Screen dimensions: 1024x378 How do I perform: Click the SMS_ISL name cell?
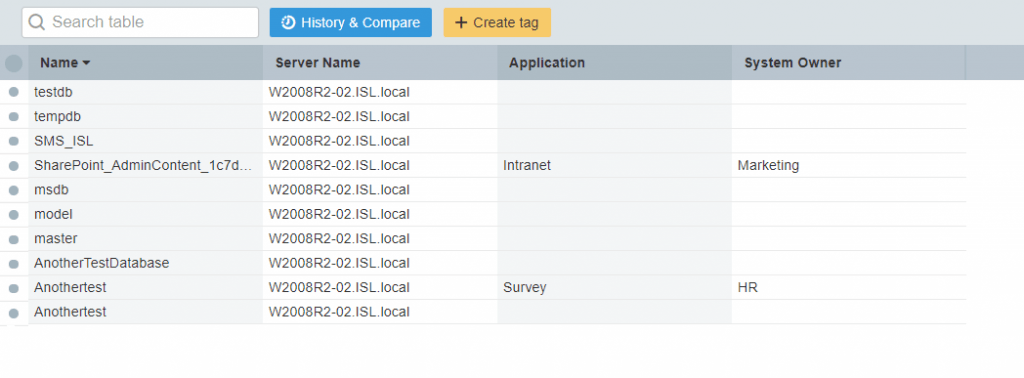click(145, 141)
